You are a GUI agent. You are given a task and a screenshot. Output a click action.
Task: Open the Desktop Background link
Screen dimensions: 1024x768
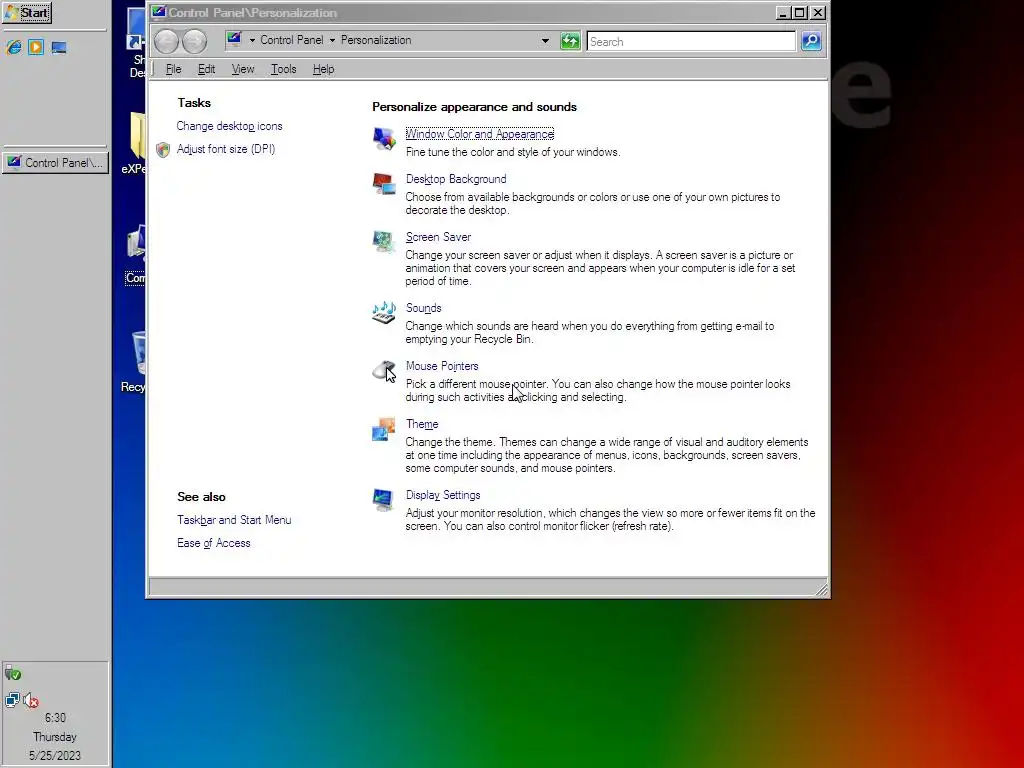(x=456, y=179)
